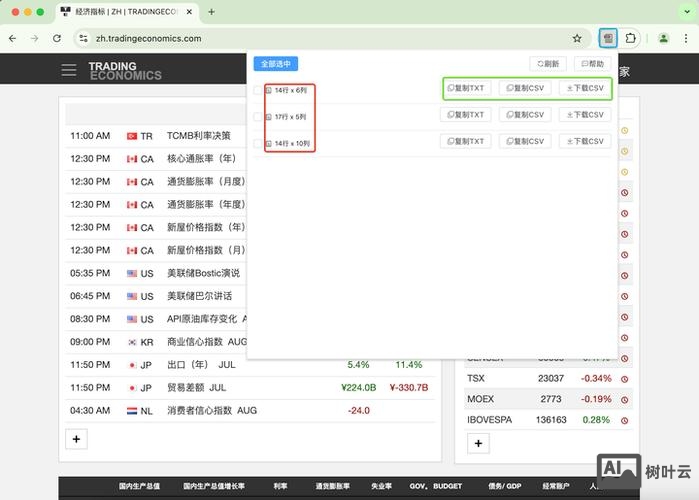The height and width of the screenshot is (500, 699).
Task: Click the Trading Economics logo
Action: (125, 71)
